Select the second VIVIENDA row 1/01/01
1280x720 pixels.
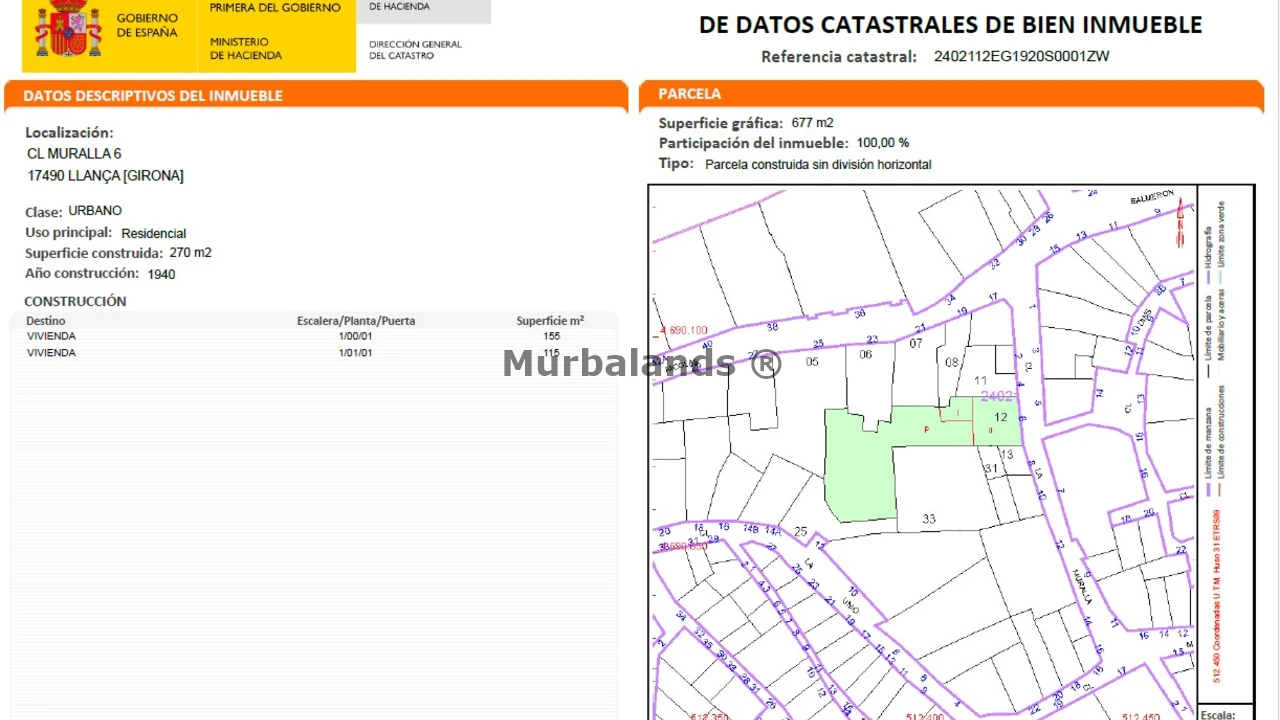tap(300, 353)
